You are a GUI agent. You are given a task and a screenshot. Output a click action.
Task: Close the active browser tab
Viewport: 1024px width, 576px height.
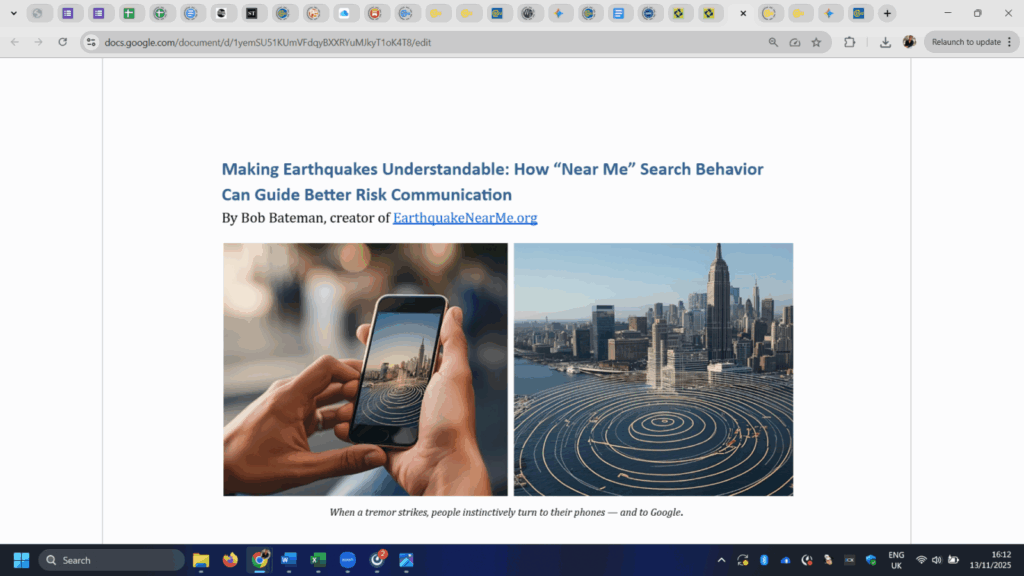tap(743, 13)
